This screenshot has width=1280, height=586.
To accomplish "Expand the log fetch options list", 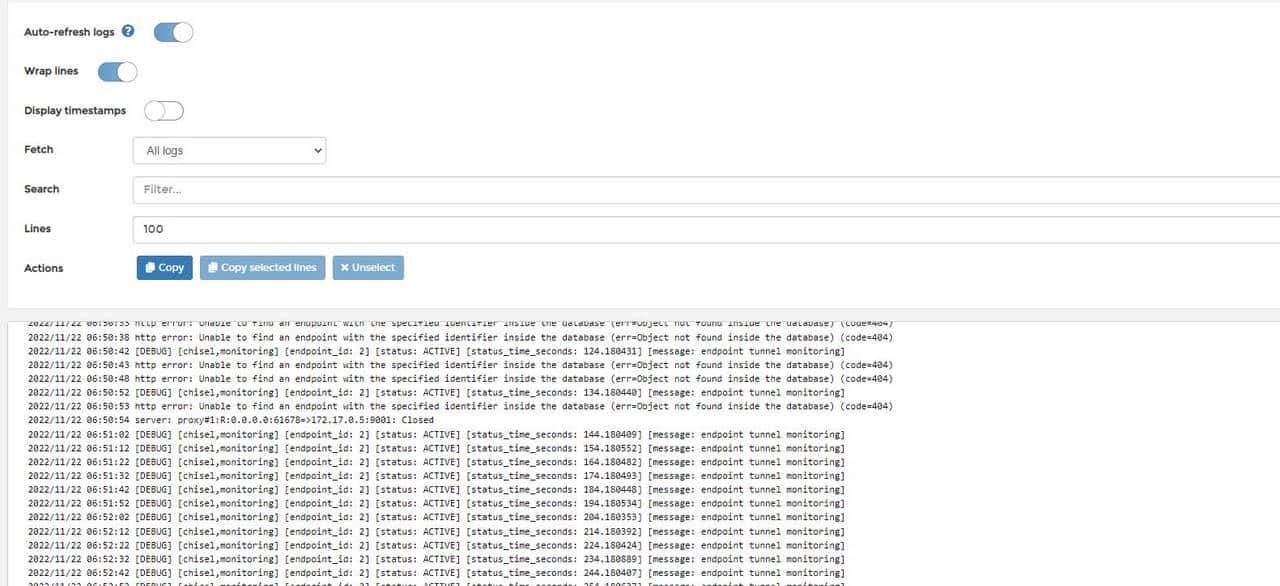I will click(x=229, y=150).
